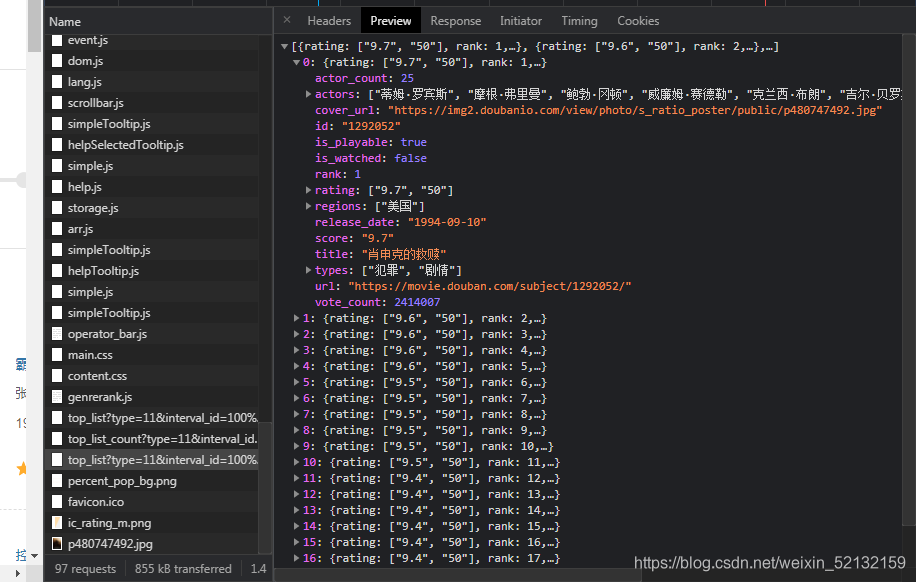916x582 pixels.
Task: Click the Name column header
Action: tap(65, 22)
